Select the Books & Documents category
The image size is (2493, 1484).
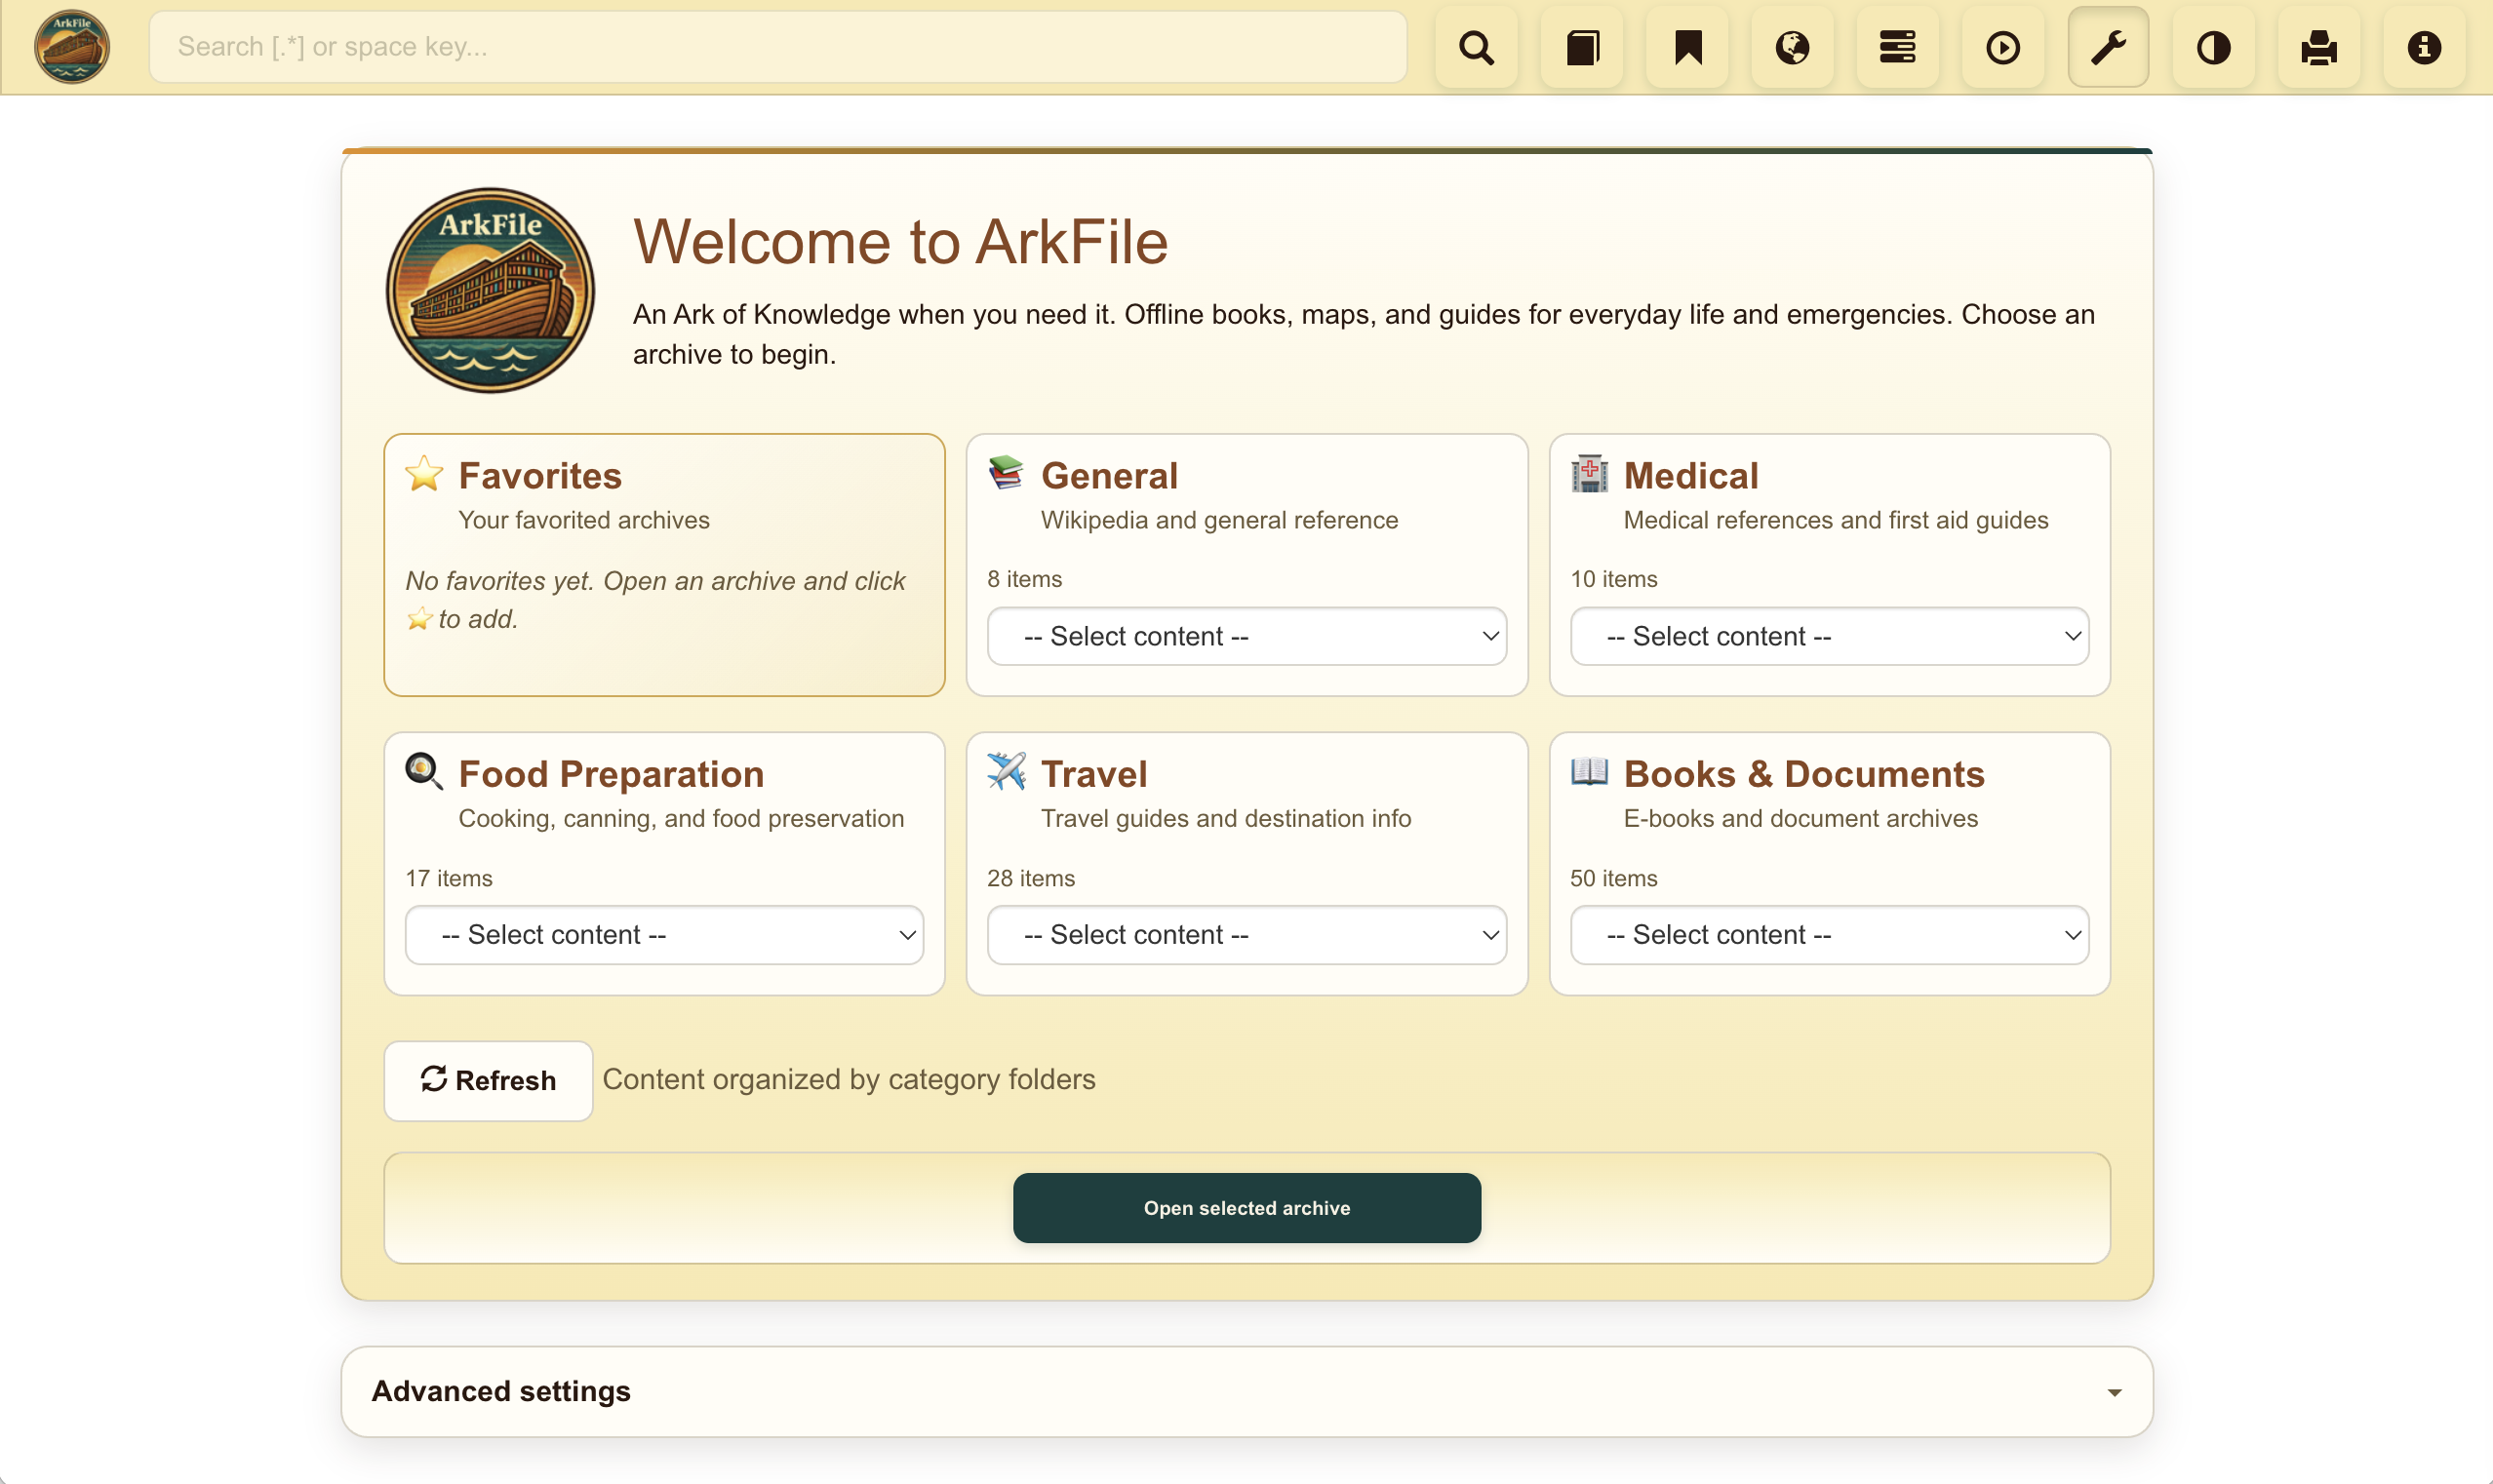pyautogui.click(x=1827, y=863)
